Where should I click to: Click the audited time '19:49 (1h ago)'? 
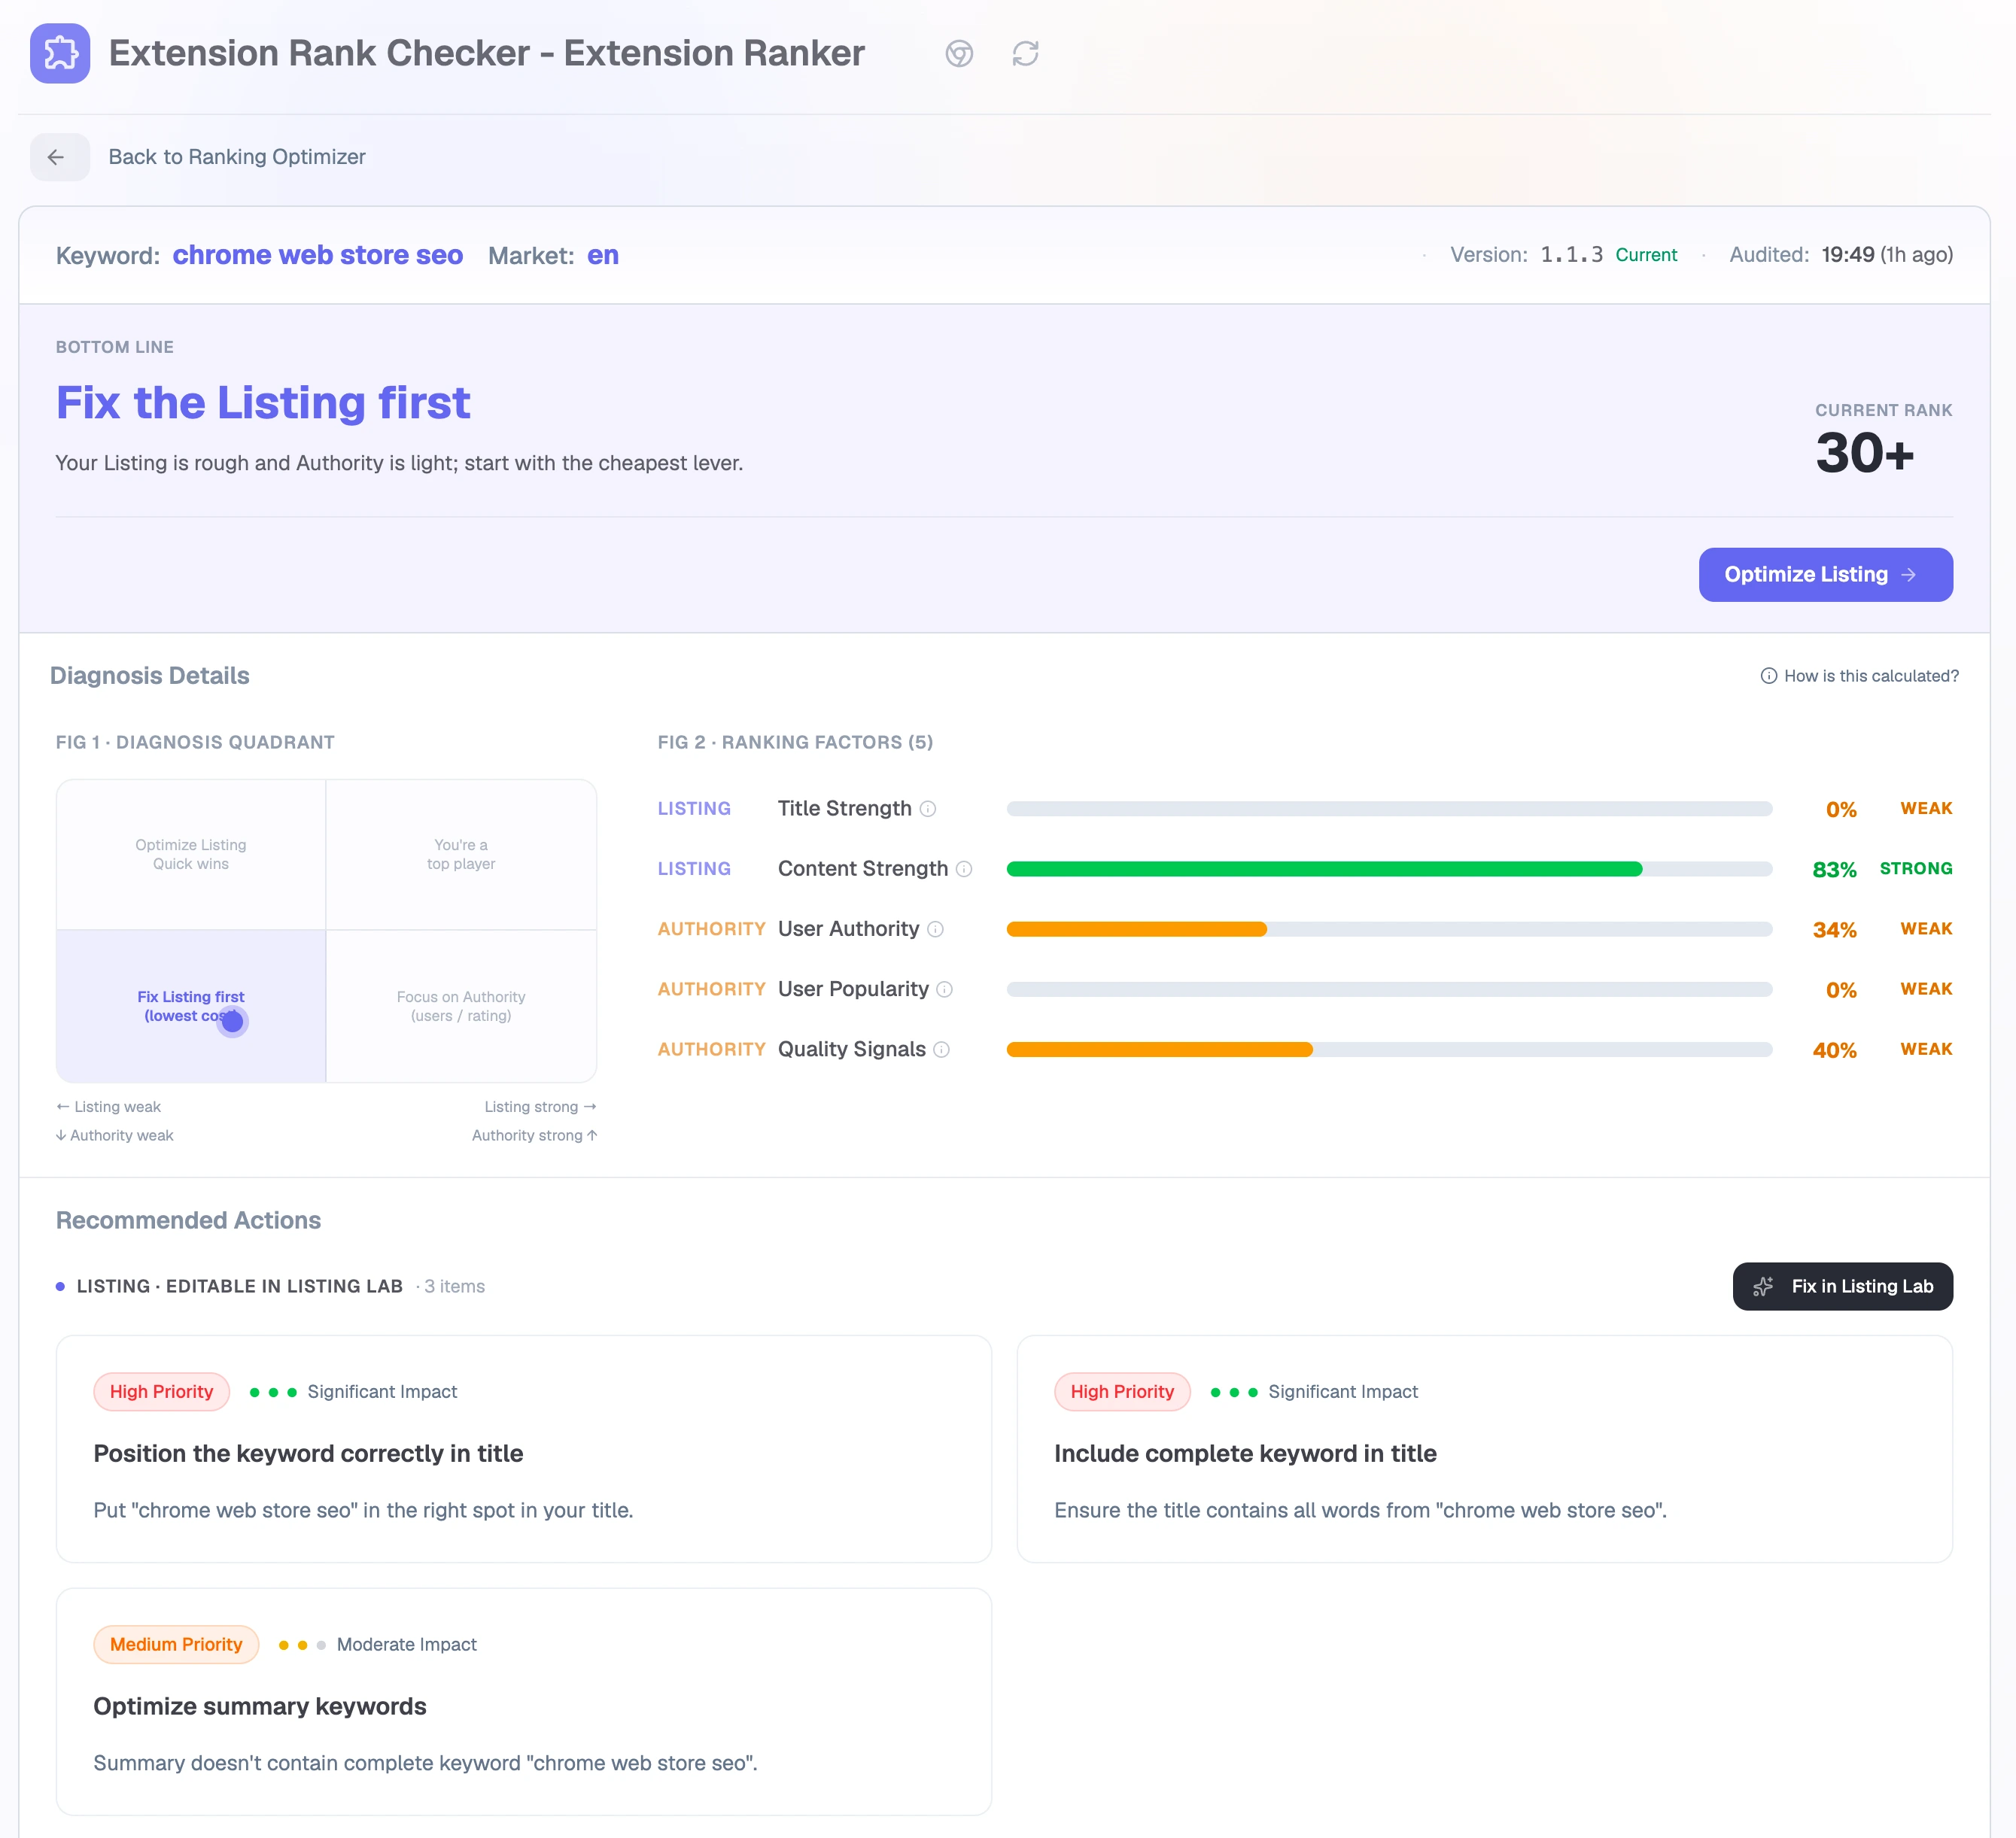click(1887, 255)
